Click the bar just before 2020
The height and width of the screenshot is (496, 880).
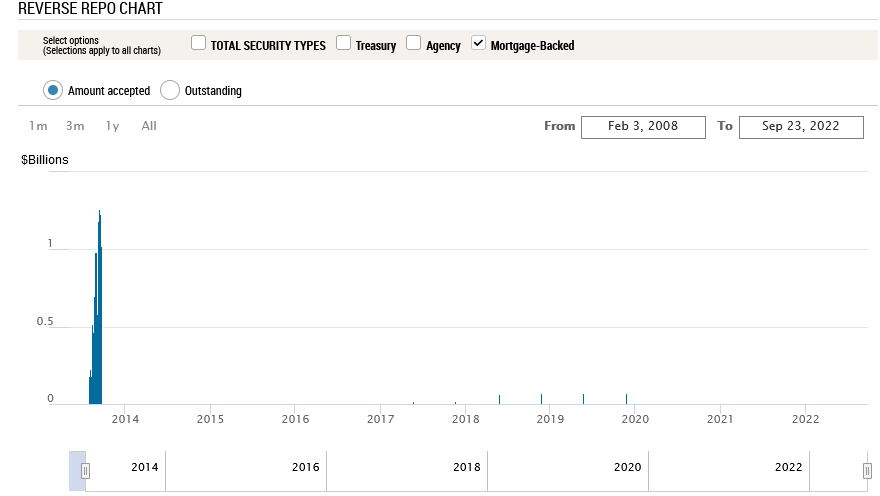tap(626, 399)
